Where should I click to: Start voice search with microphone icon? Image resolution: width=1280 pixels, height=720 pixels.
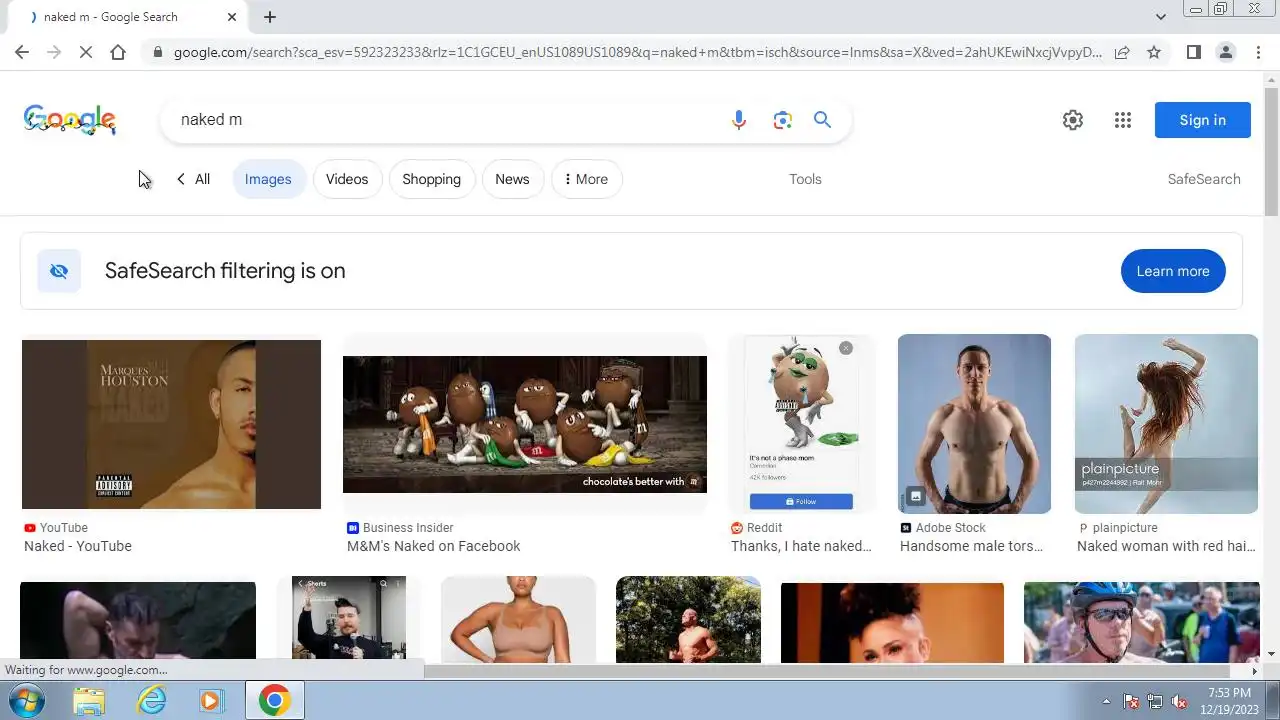(739, 120)
